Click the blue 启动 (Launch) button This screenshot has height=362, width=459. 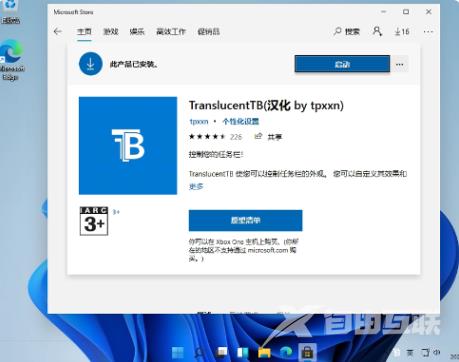point(342,64)
